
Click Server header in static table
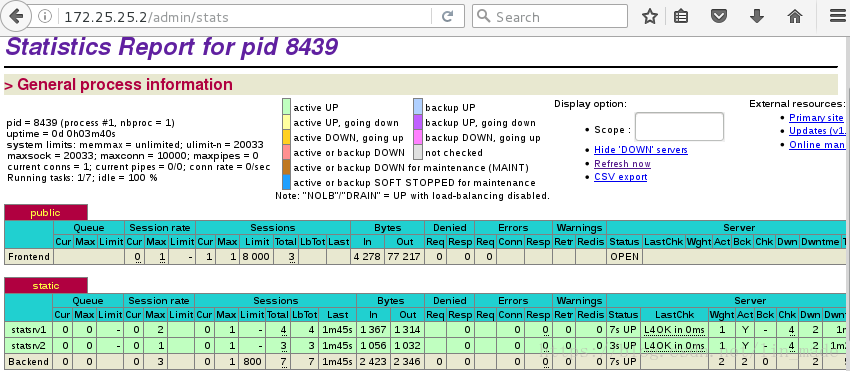750,300
